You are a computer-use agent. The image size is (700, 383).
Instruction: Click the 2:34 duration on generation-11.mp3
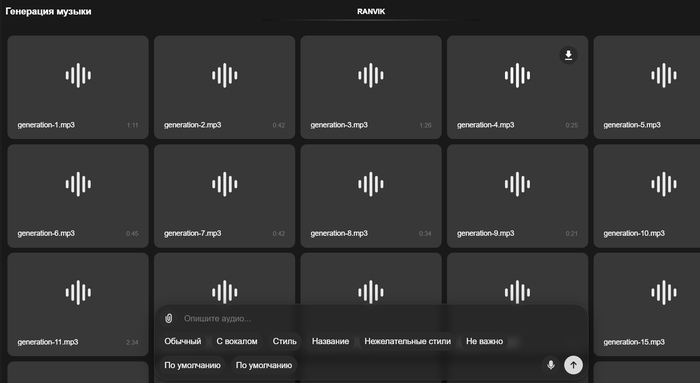coord(132,343)
